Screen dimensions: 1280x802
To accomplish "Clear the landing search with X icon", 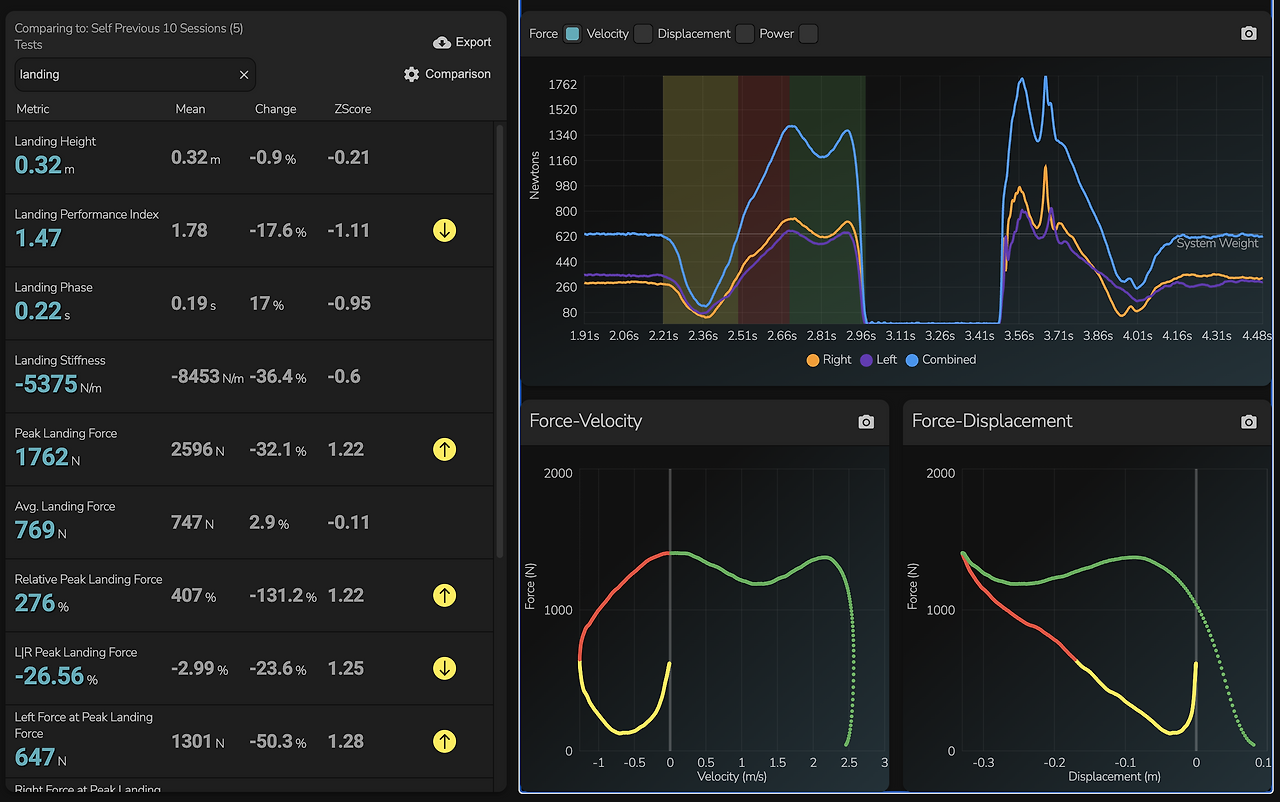I will [244, 75].
